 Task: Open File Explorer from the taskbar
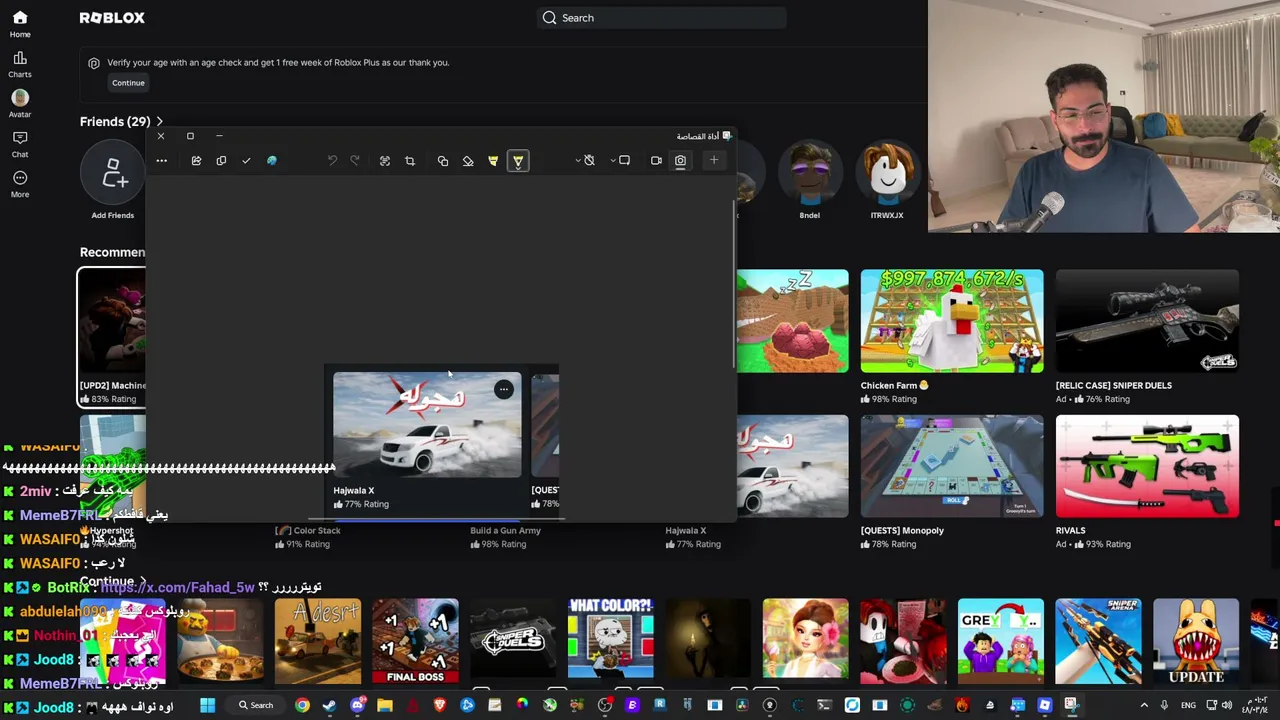click(384, 706)
